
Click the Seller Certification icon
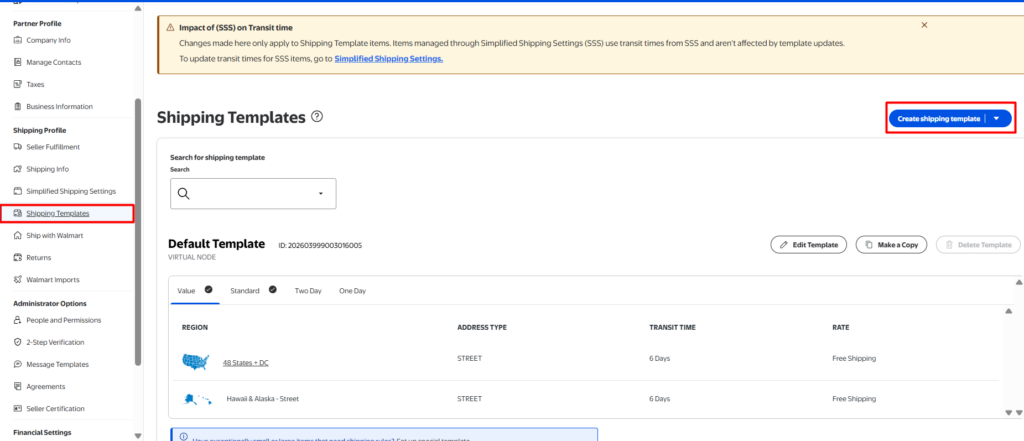(x=18, y=409)
